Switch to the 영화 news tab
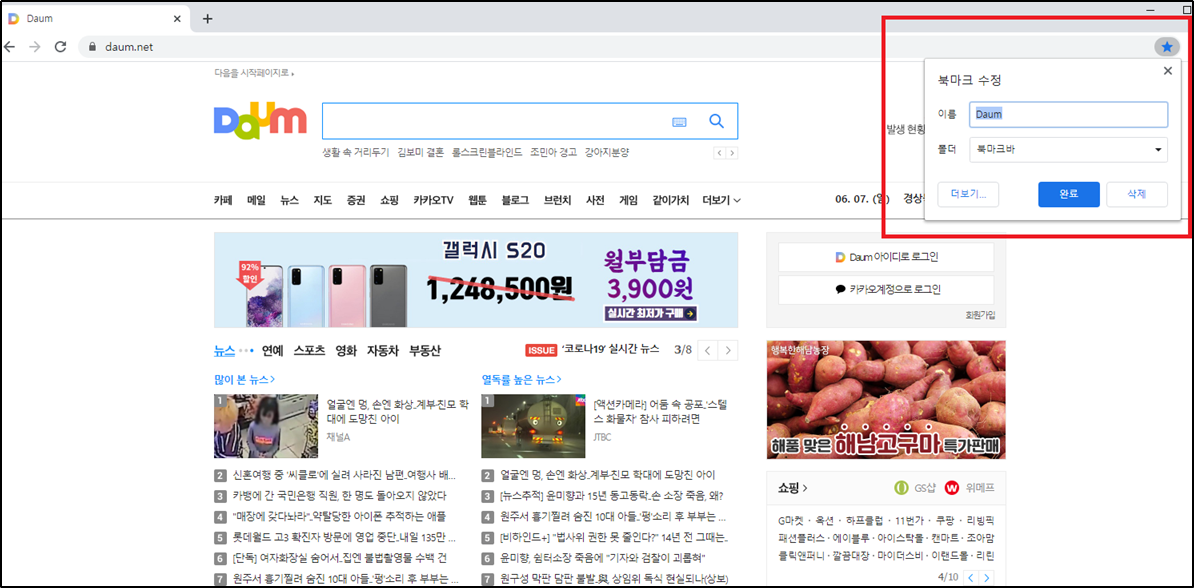 [x=346, y=350]
